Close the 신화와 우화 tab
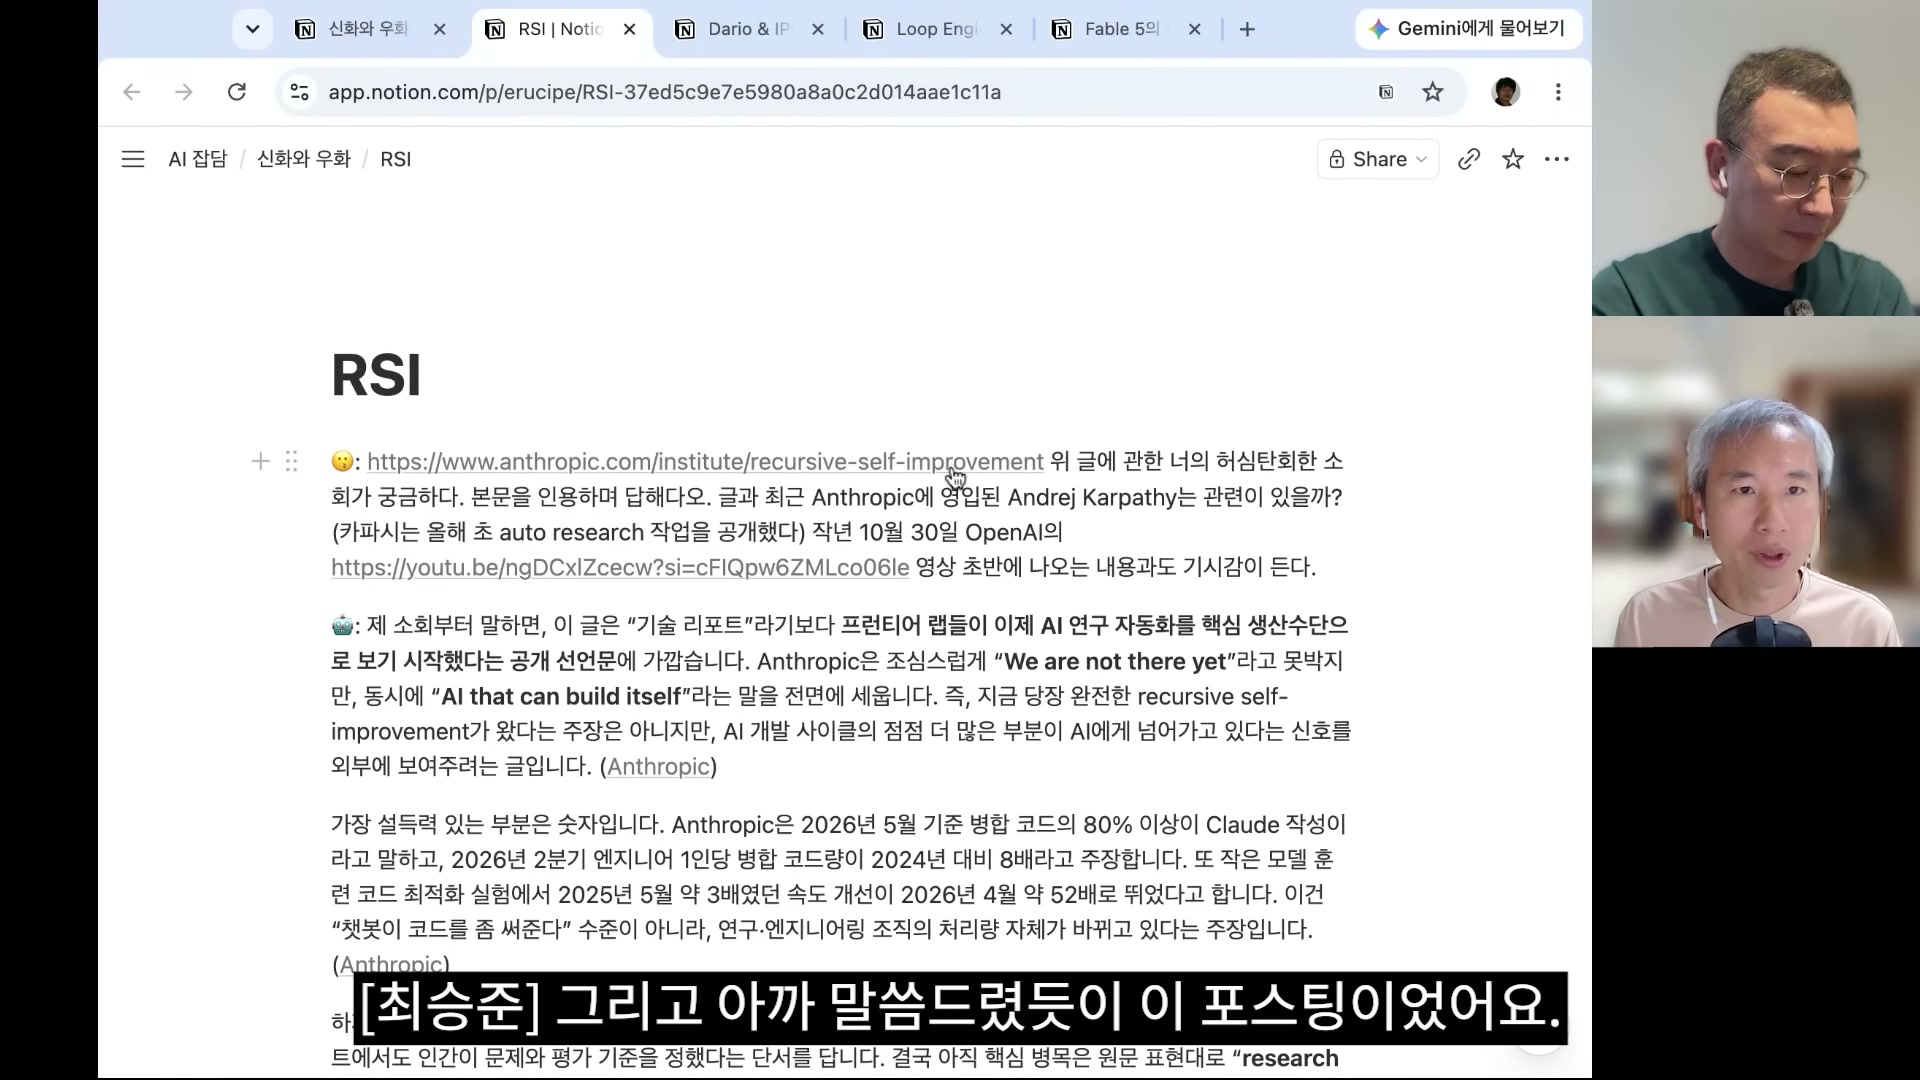 (439, 30)
